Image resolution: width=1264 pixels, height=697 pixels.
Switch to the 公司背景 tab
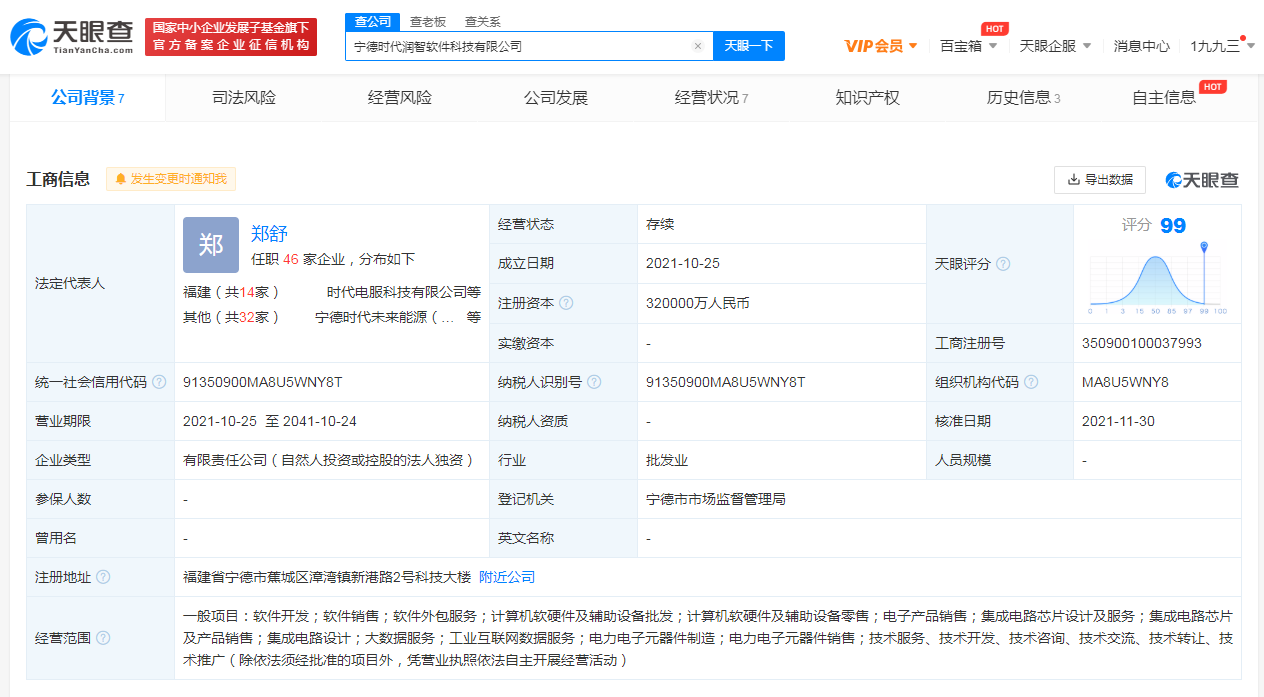[x=88, y=98]
